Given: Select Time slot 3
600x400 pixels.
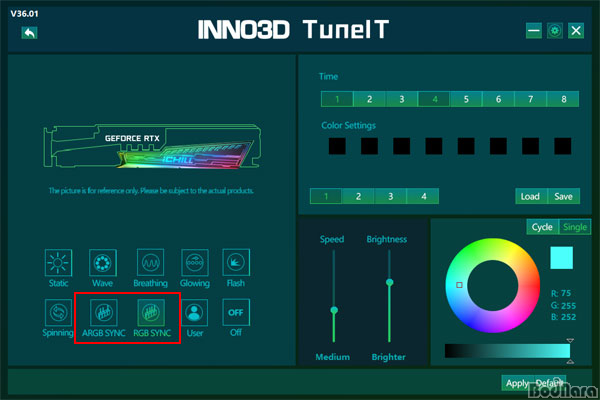Looking at the screenshot, I should point(402,99).
